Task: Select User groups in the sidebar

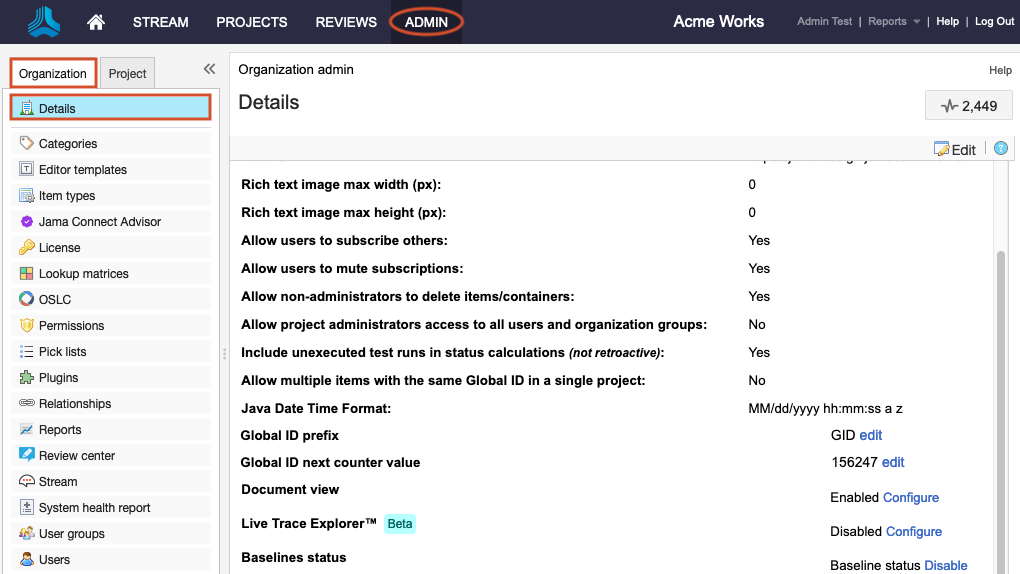Action: click(111, 533)
